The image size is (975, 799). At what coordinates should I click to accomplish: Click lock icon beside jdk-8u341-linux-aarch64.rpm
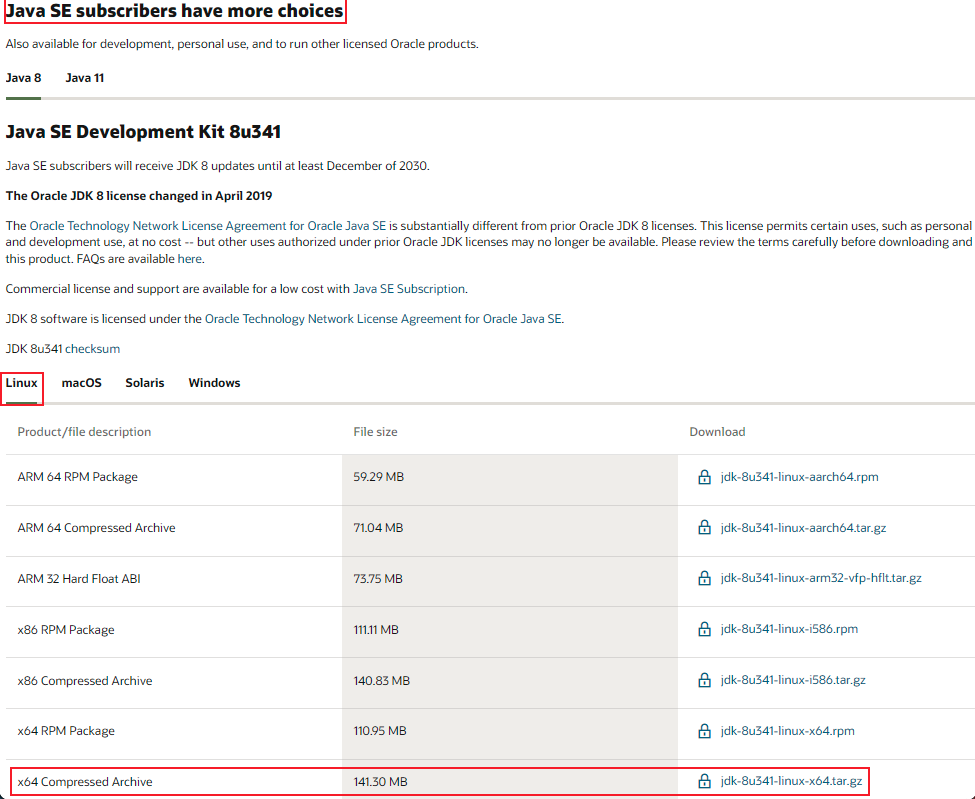[704, 477]
